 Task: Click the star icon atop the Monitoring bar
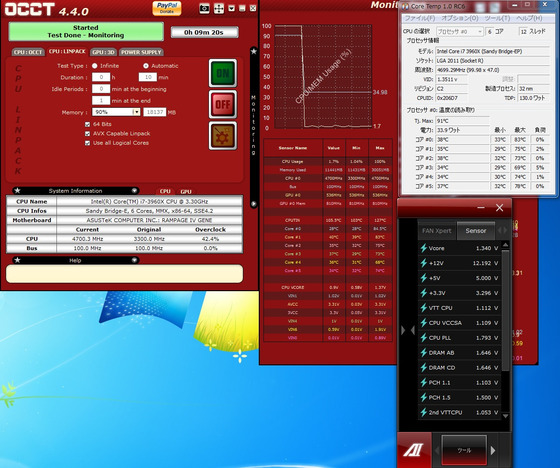[x=254, y=51]
